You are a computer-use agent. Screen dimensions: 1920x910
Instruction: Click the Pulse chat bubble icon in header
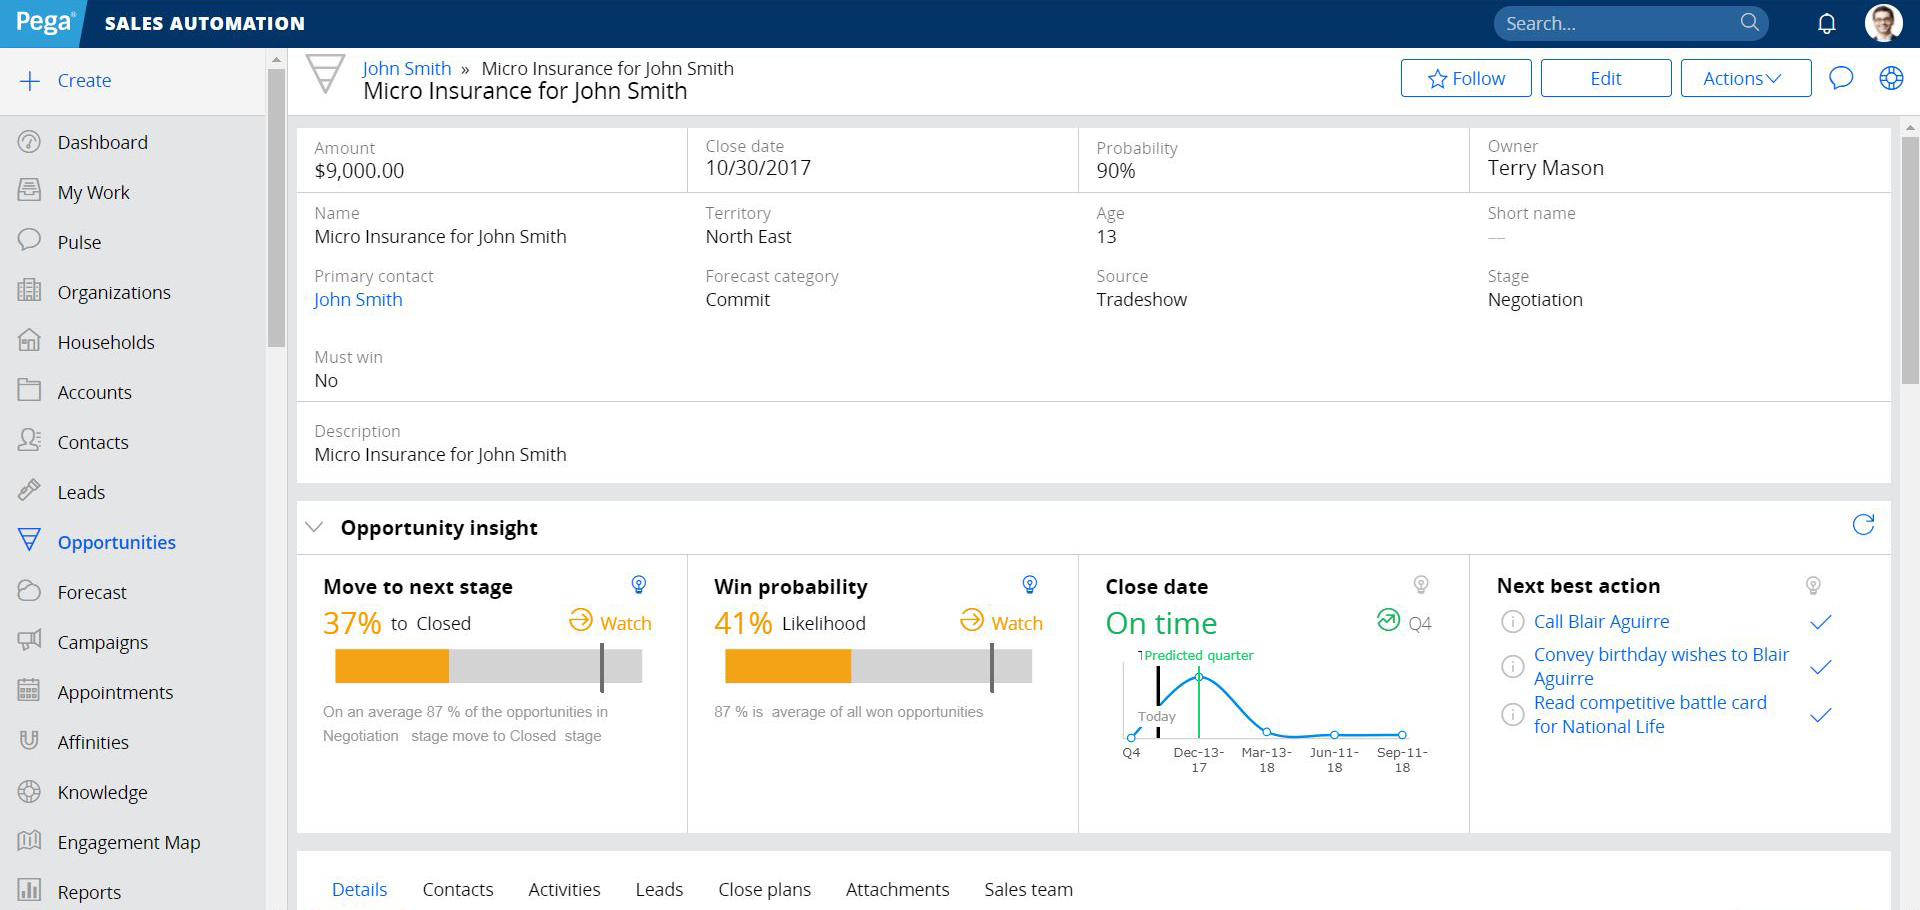click(1841, 78)
